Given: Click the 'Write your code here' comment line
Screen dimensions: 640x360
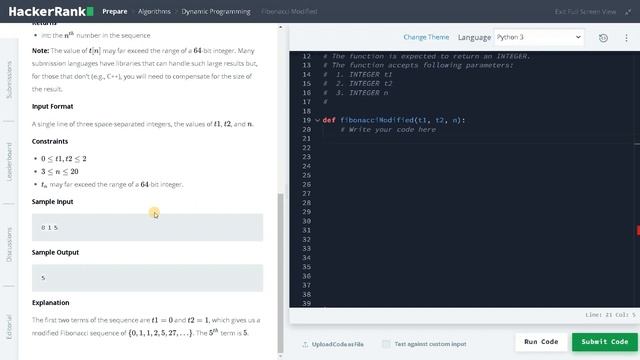Looking at the screenshot, I should 388,129.
